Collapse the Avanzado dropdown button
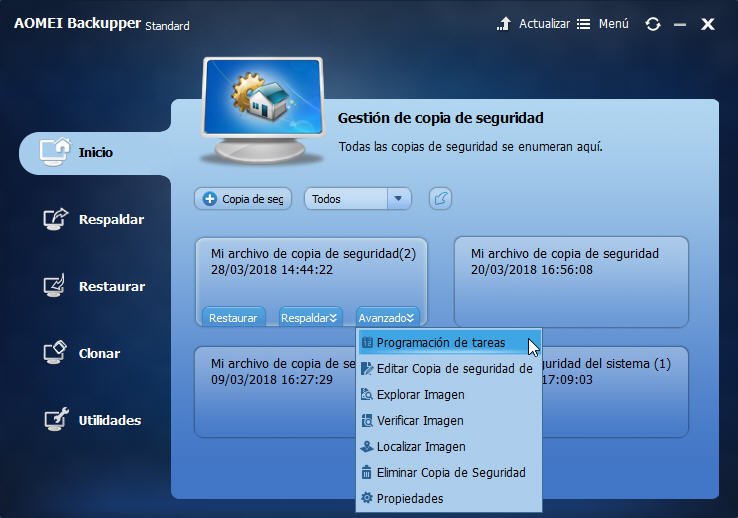 pyautogui.click(x=387, y=318)
